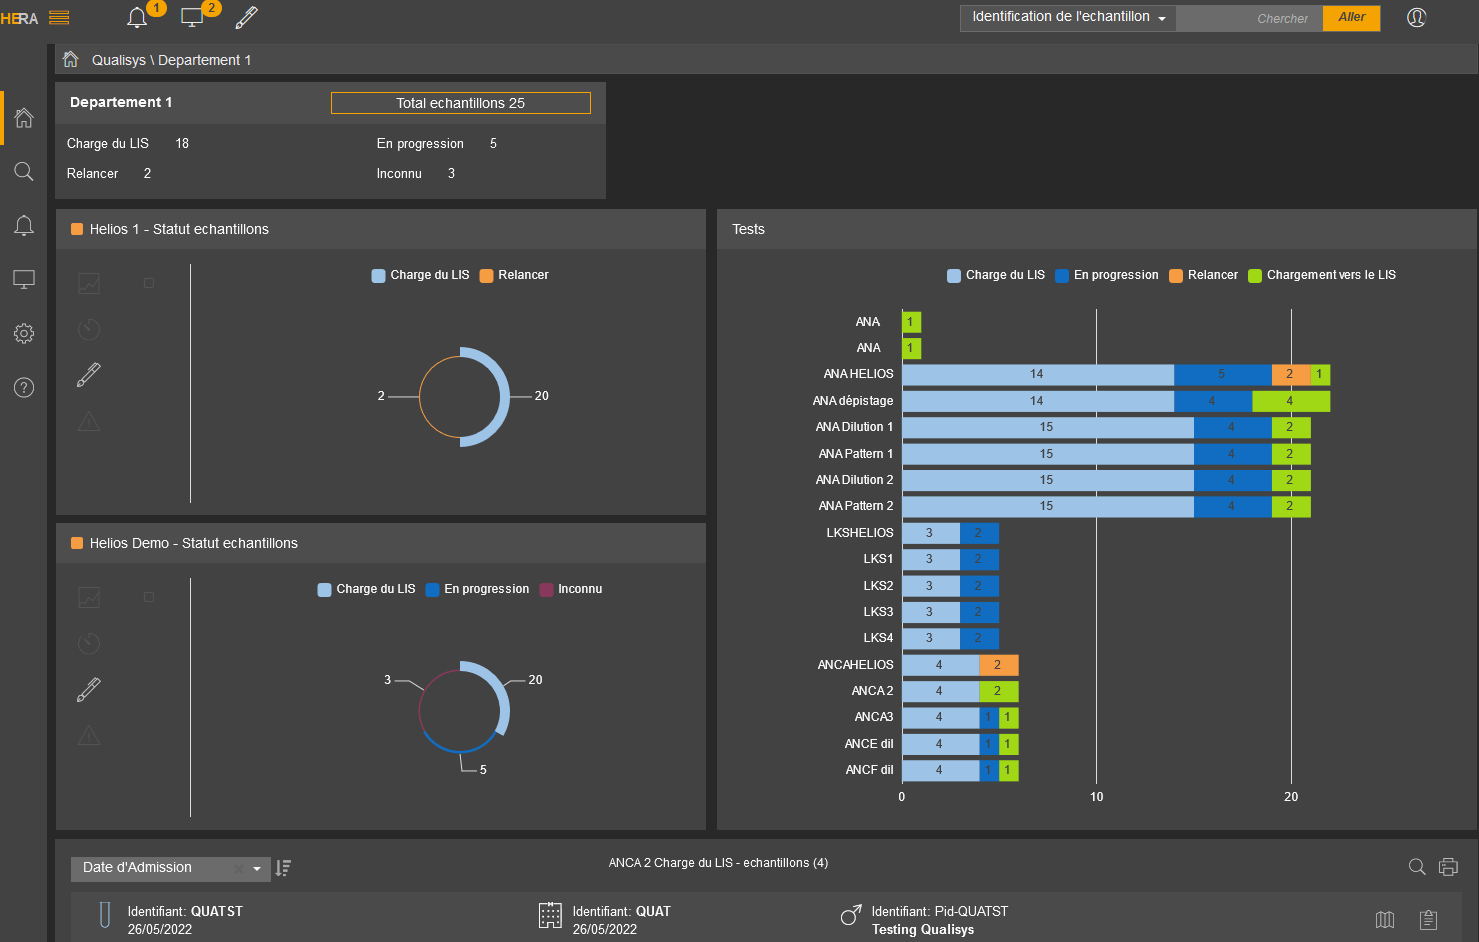Click the Qualisys \ Departement 1 breadcrumb
The image size is (1479, 942).
coord(171,60)
